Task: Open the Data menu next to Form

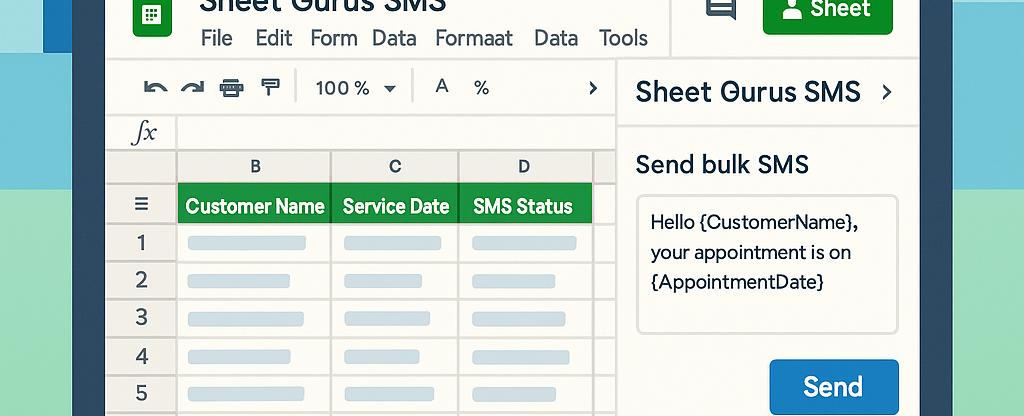Action: pos(394,38)
